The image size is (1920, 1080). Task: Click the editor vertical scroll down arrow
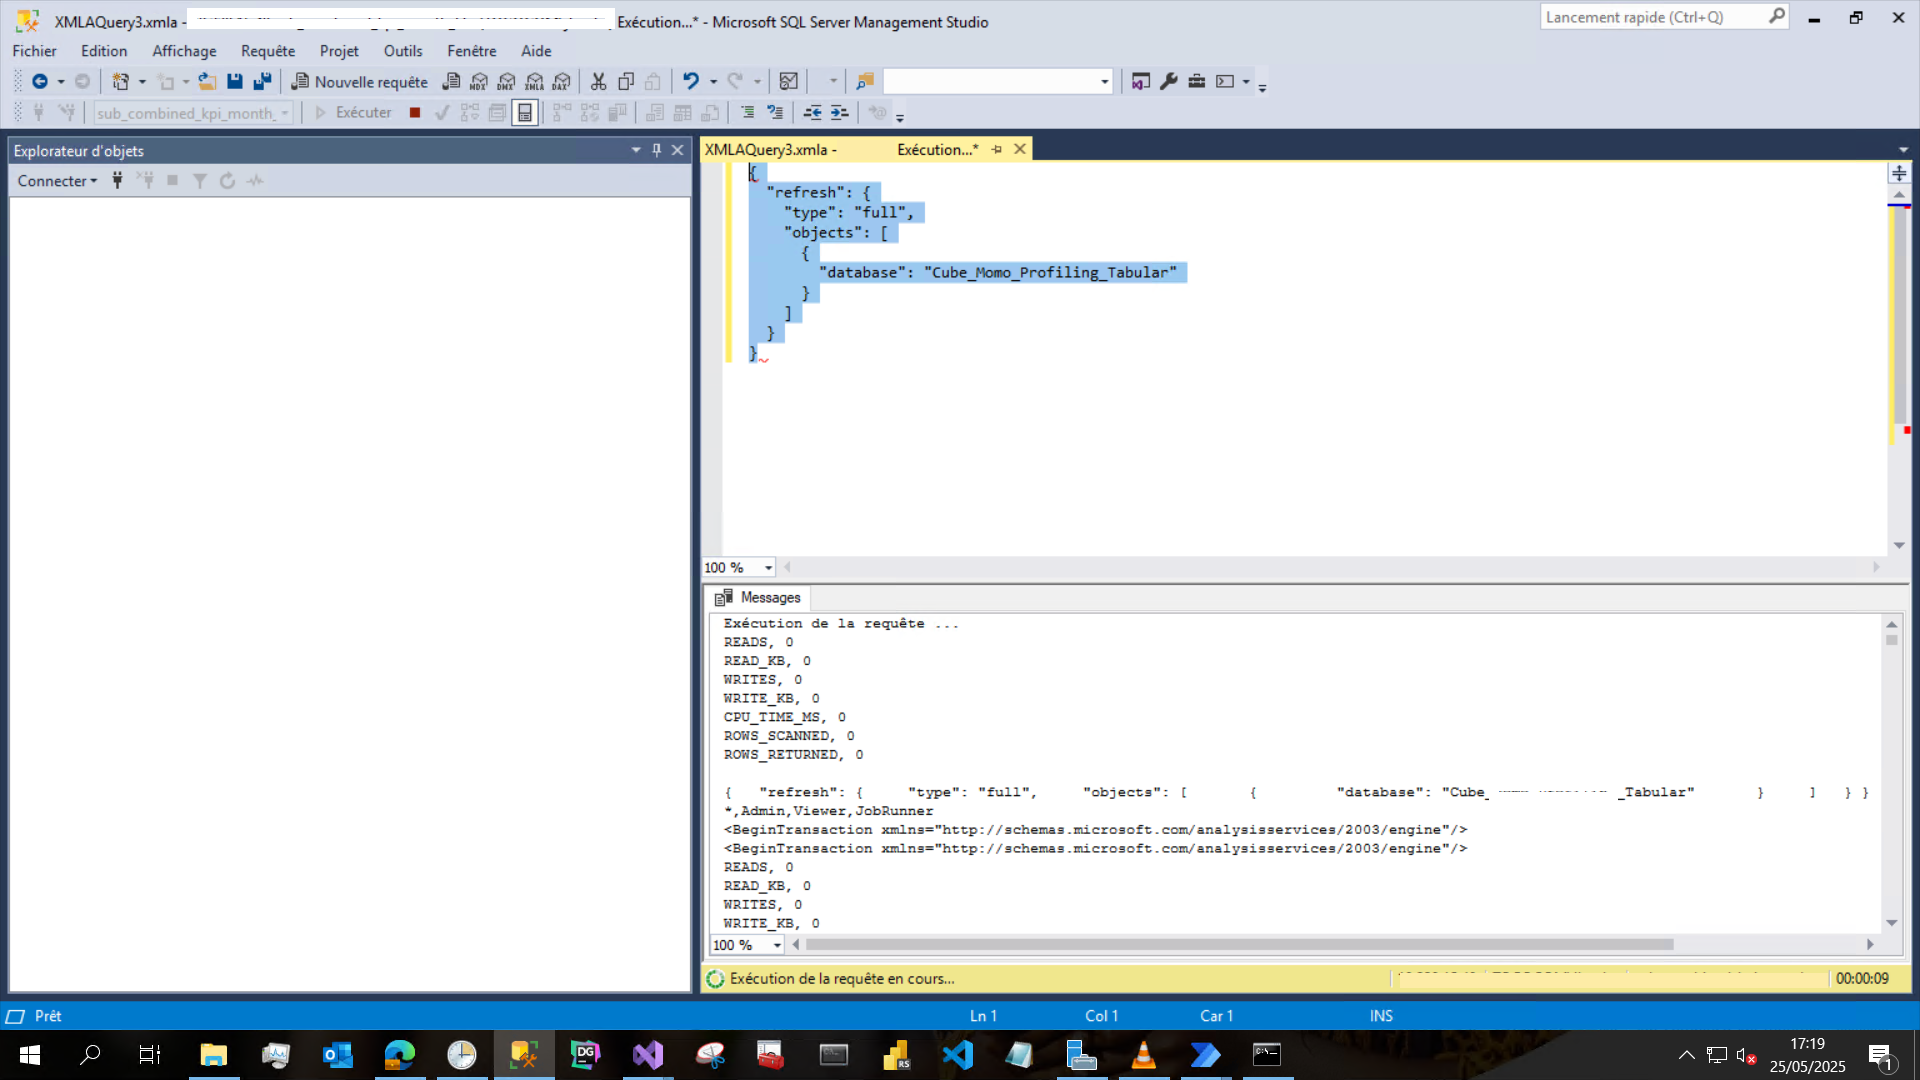click(1899, 545)
